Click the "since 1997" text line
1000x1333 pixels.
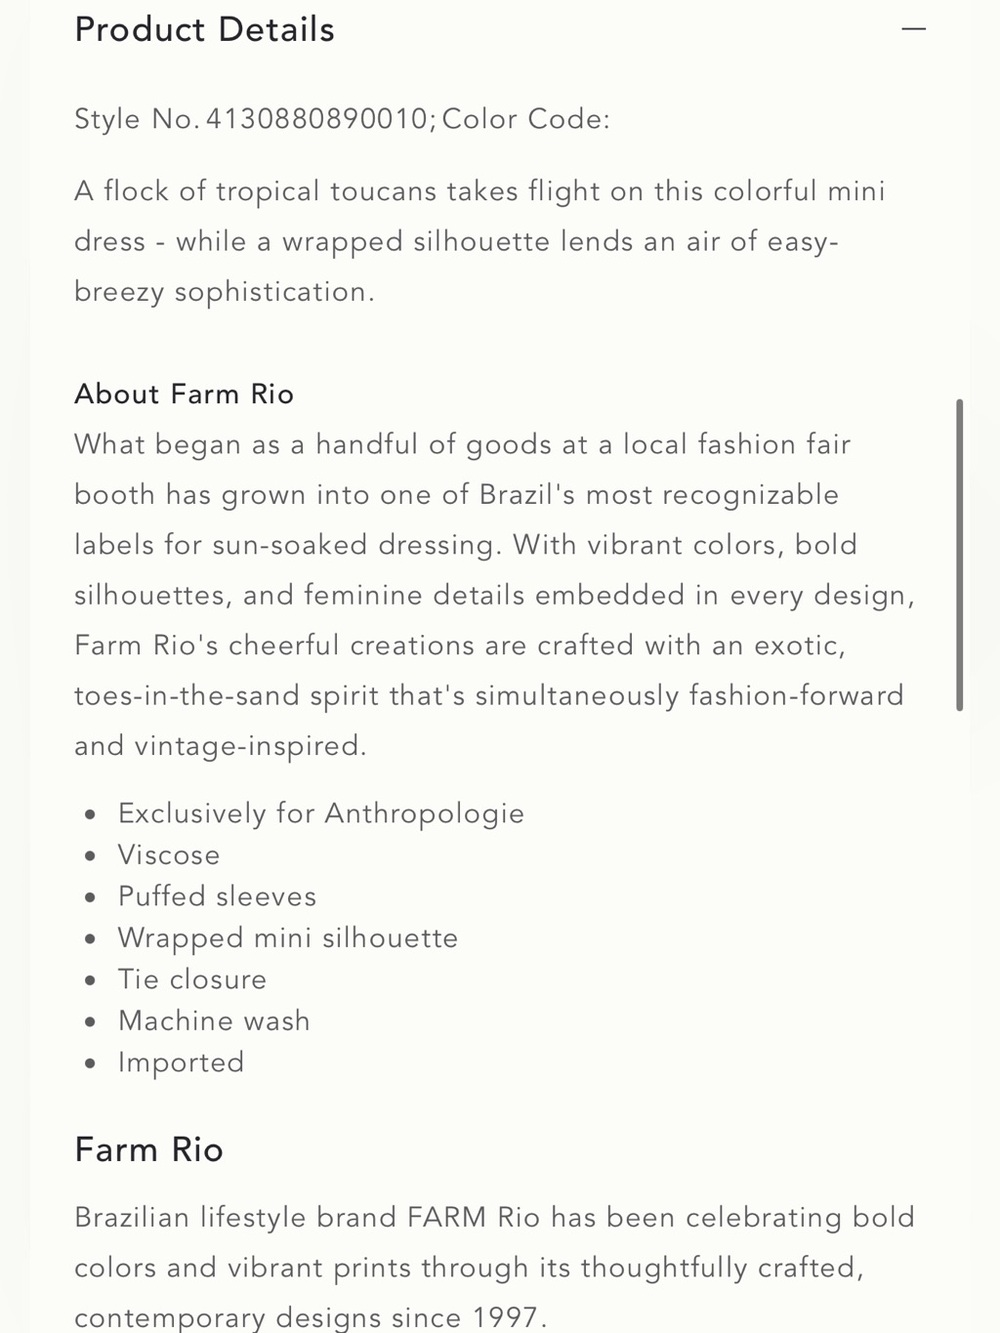coord(311,1317)
